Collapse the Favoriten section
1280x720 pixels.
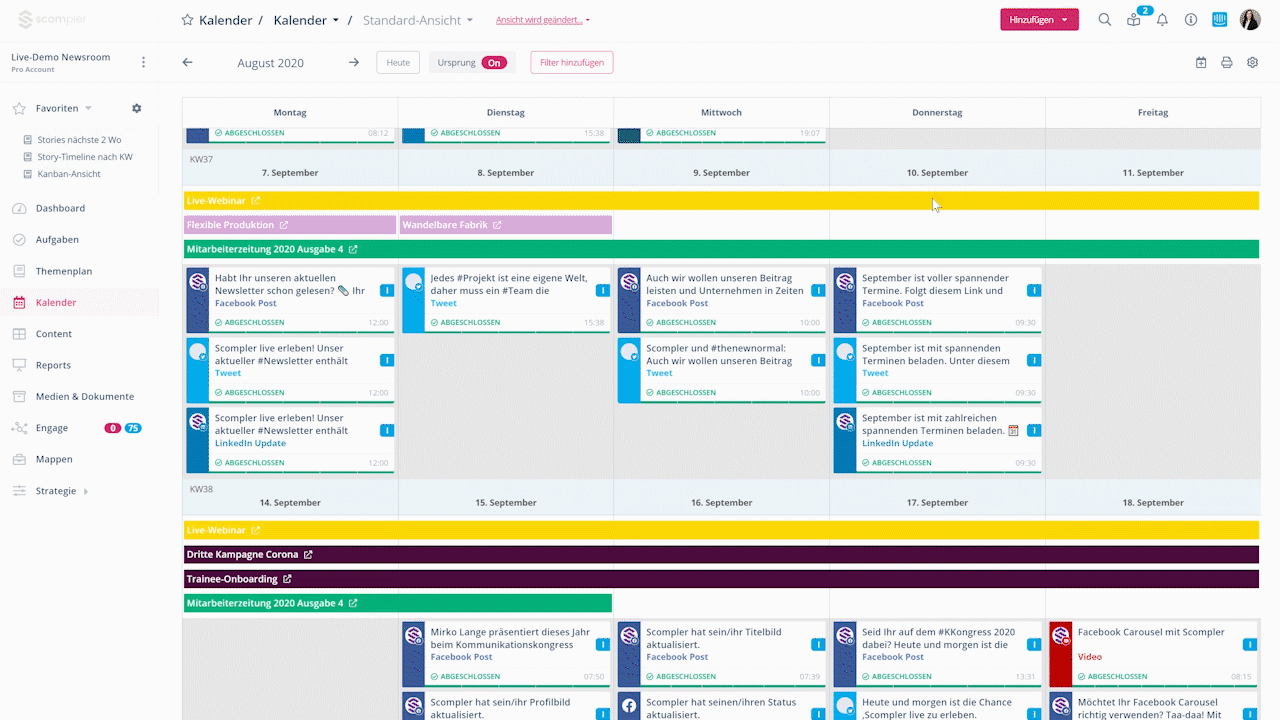coord(88,108)
